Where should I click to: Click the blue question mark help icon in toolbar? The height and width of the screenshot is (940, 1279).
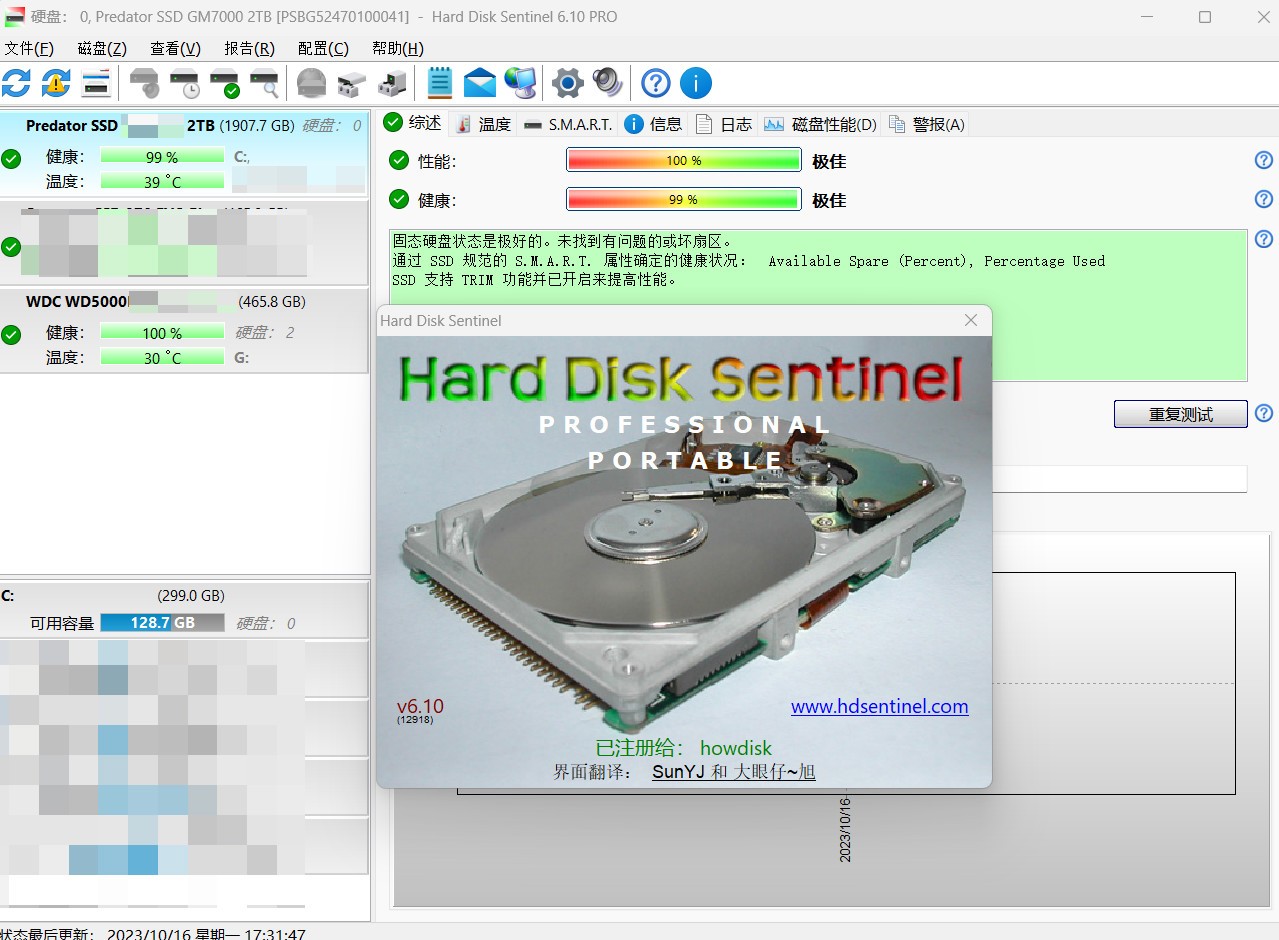tap(655, 82)
